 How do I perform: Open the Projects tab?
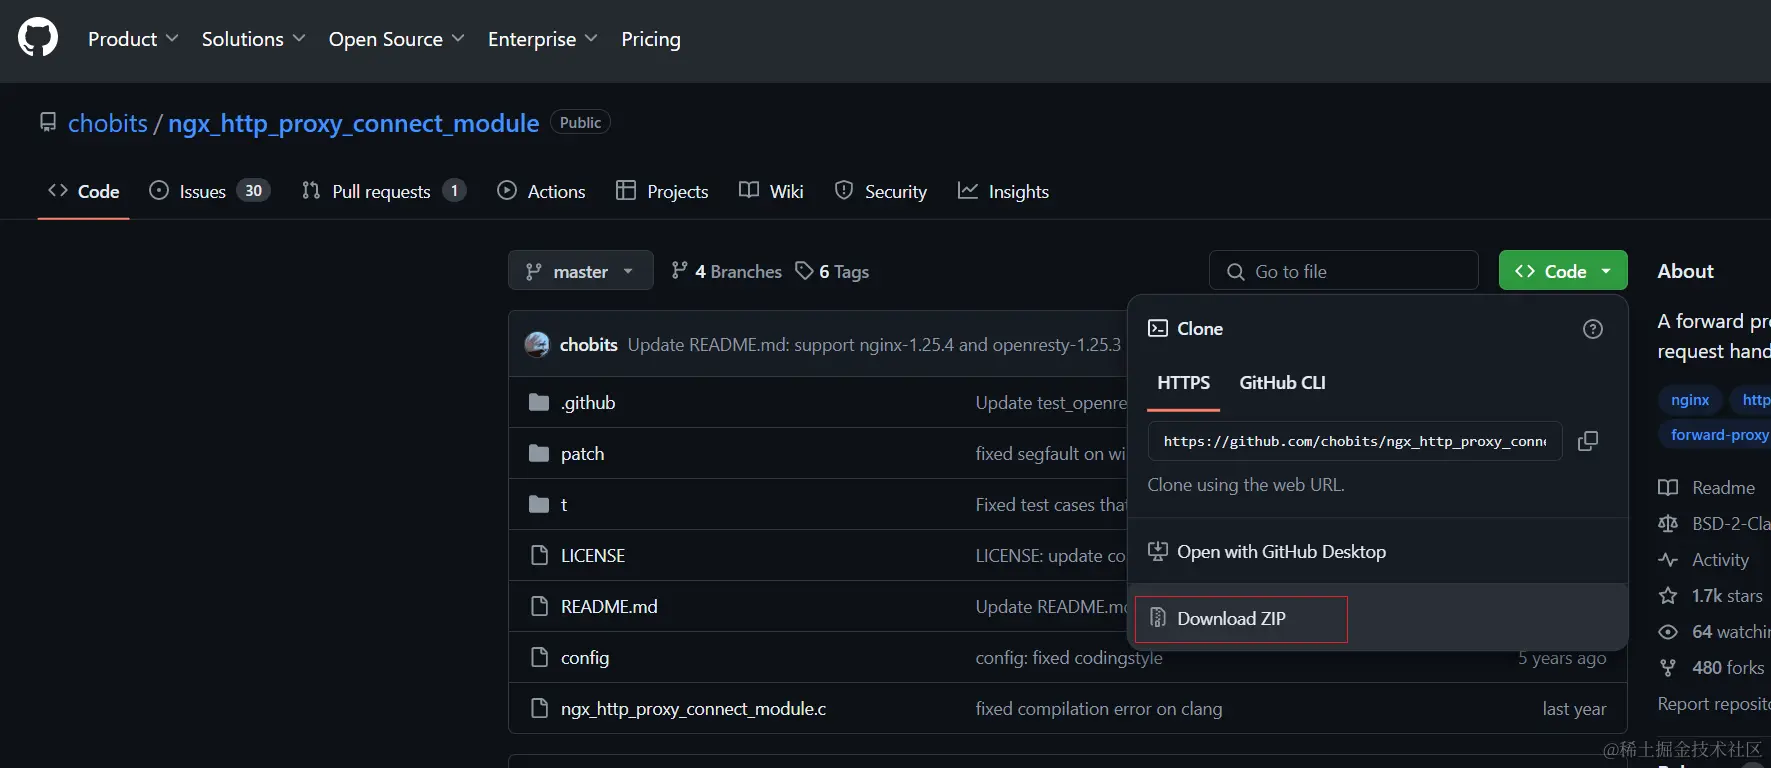662,191
